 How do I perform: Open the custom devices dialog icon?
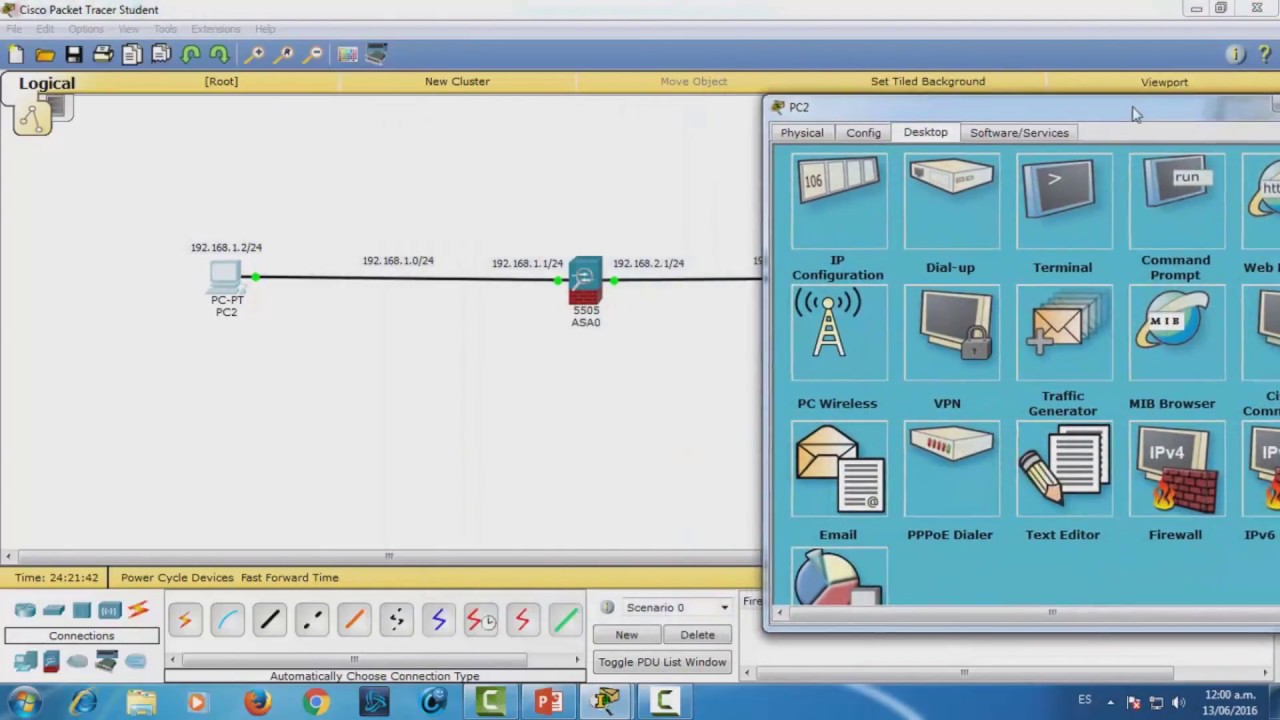377,55
